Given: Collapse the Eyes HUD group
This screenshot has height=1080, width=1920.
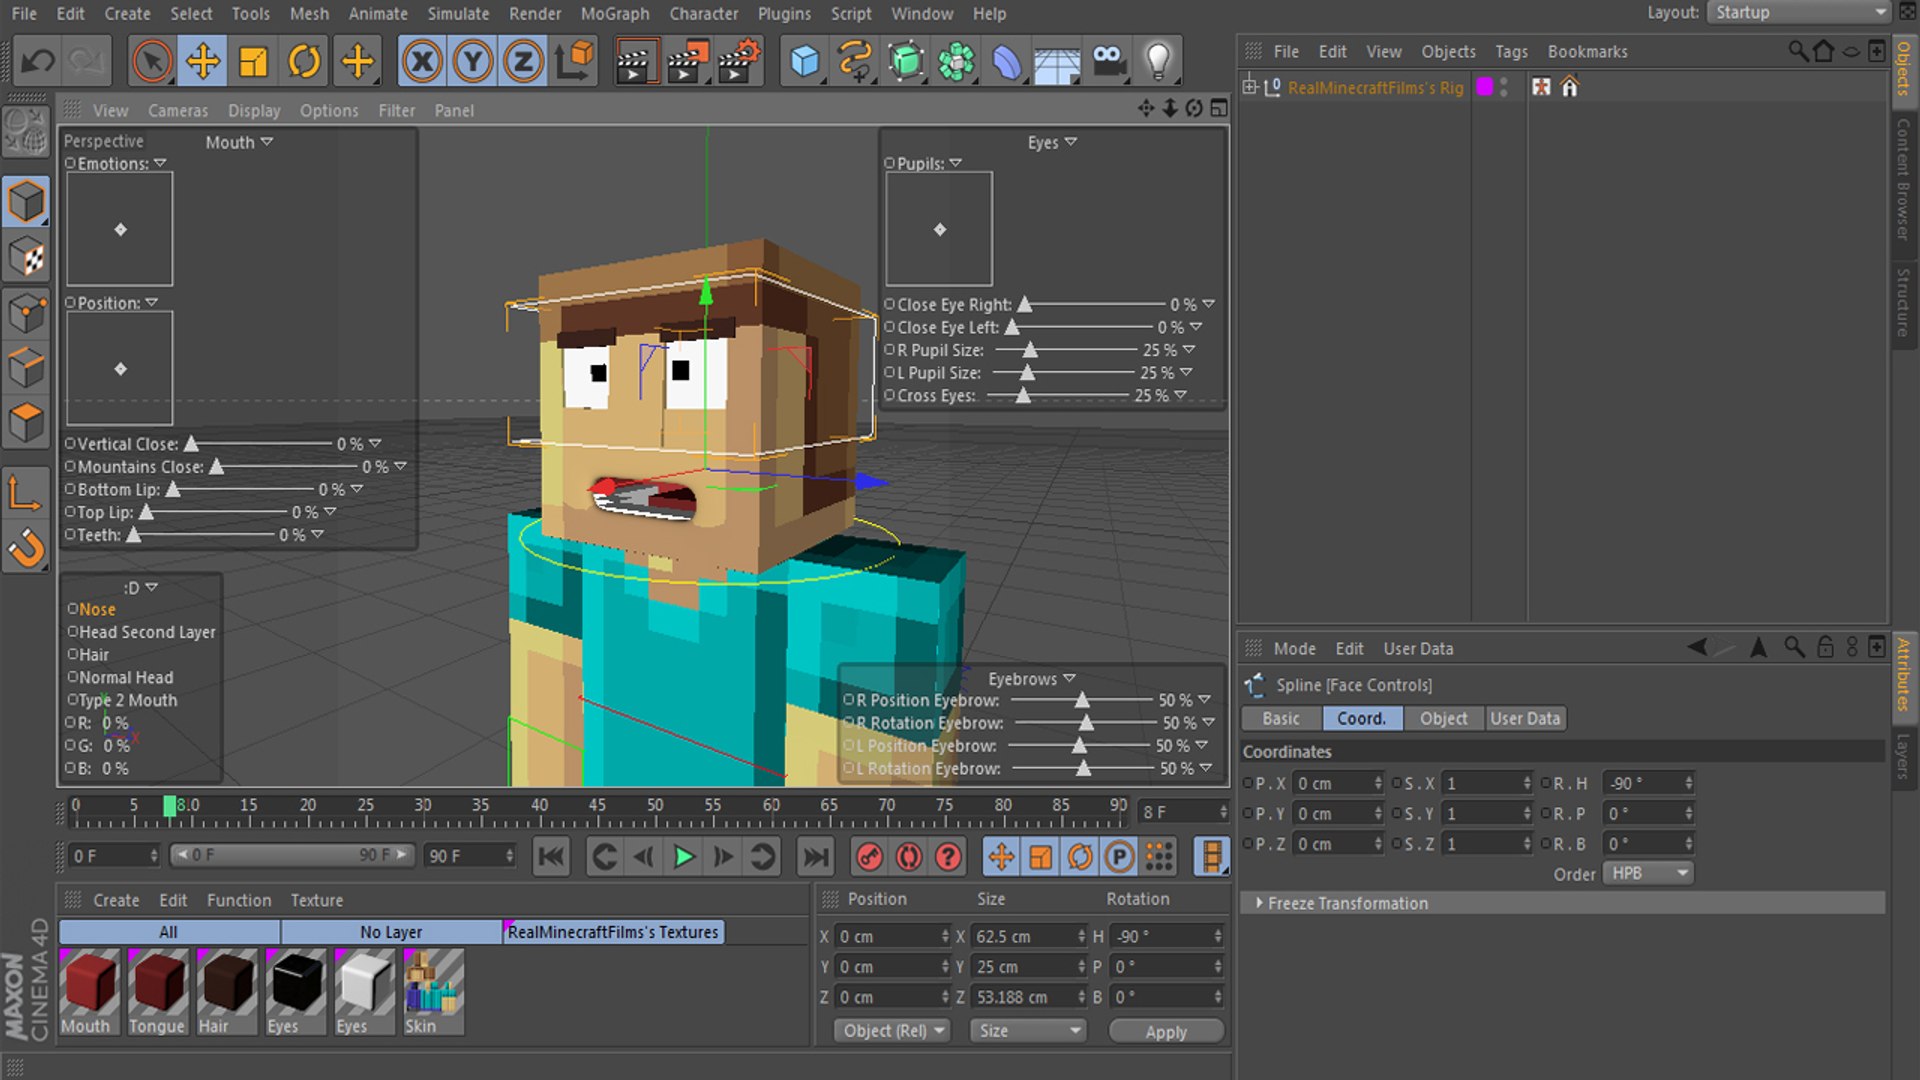Looking at the screenshot, I should 1071,142.
